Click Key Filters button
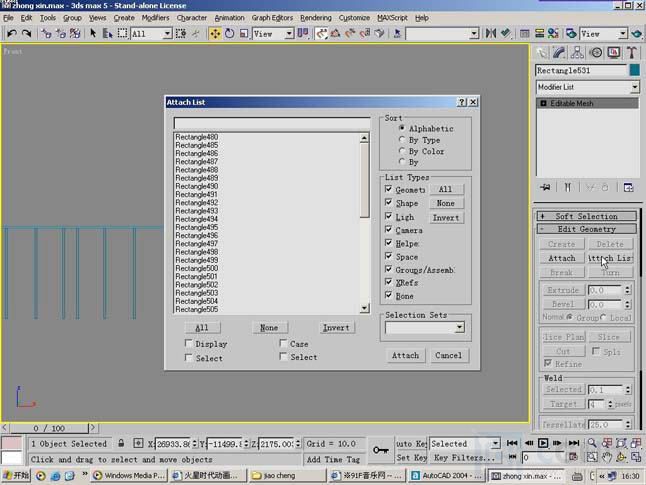This screenshot has height=485, width=646. coord(464,457)
